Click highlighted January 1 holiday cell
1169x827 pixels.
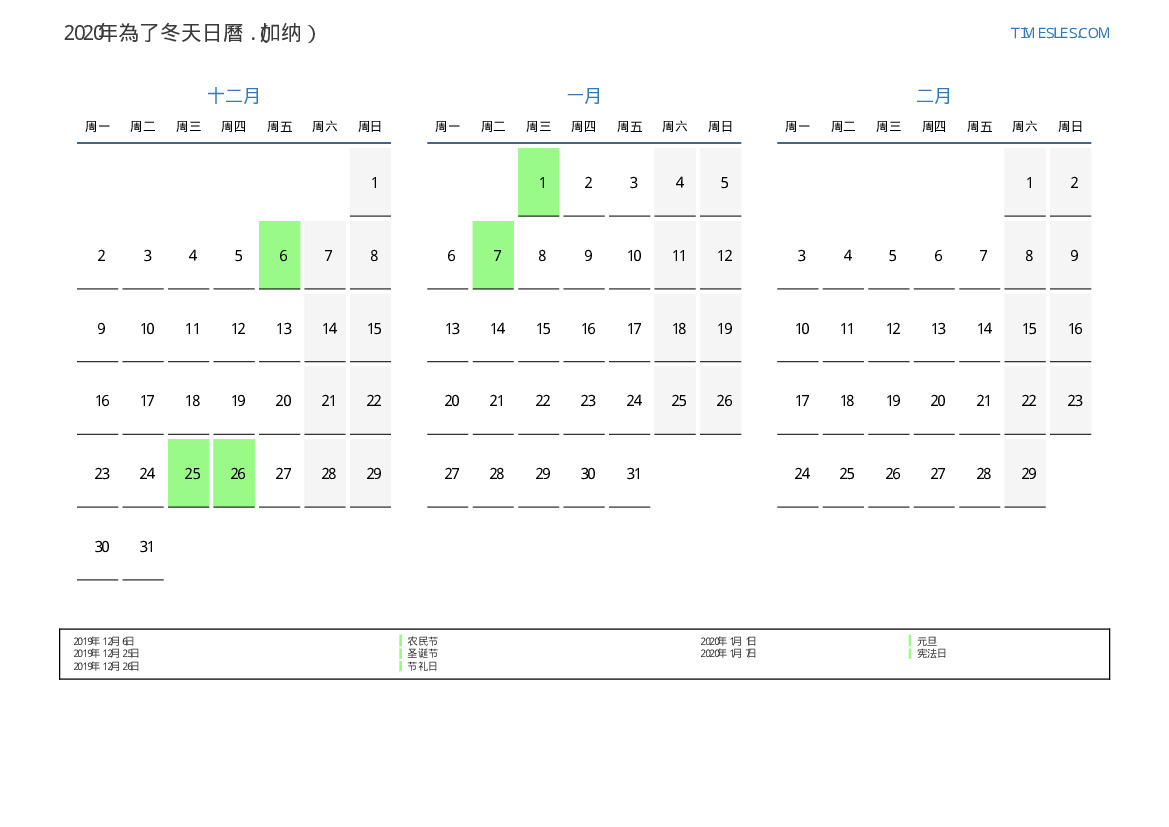pyautogui.click(x=538, y=183)
